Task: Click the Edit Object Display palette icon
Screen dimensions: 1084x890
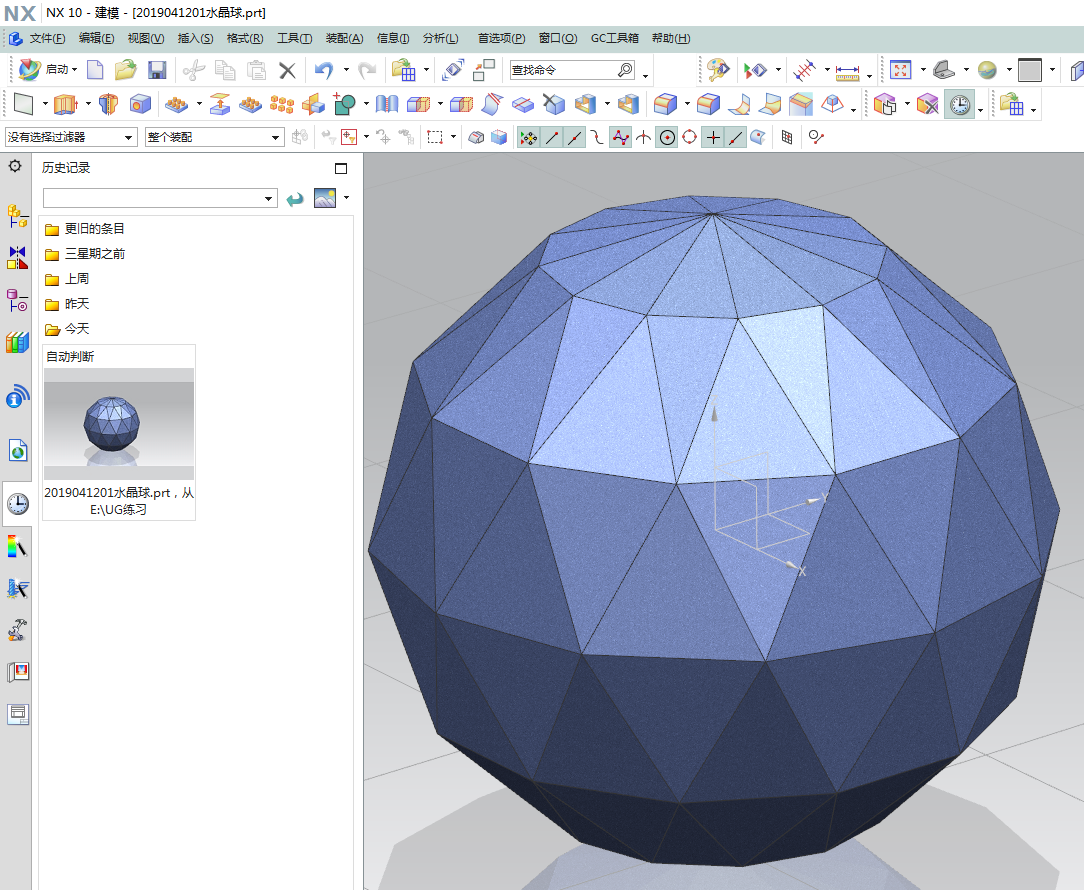Action: (x=718, y=69)
